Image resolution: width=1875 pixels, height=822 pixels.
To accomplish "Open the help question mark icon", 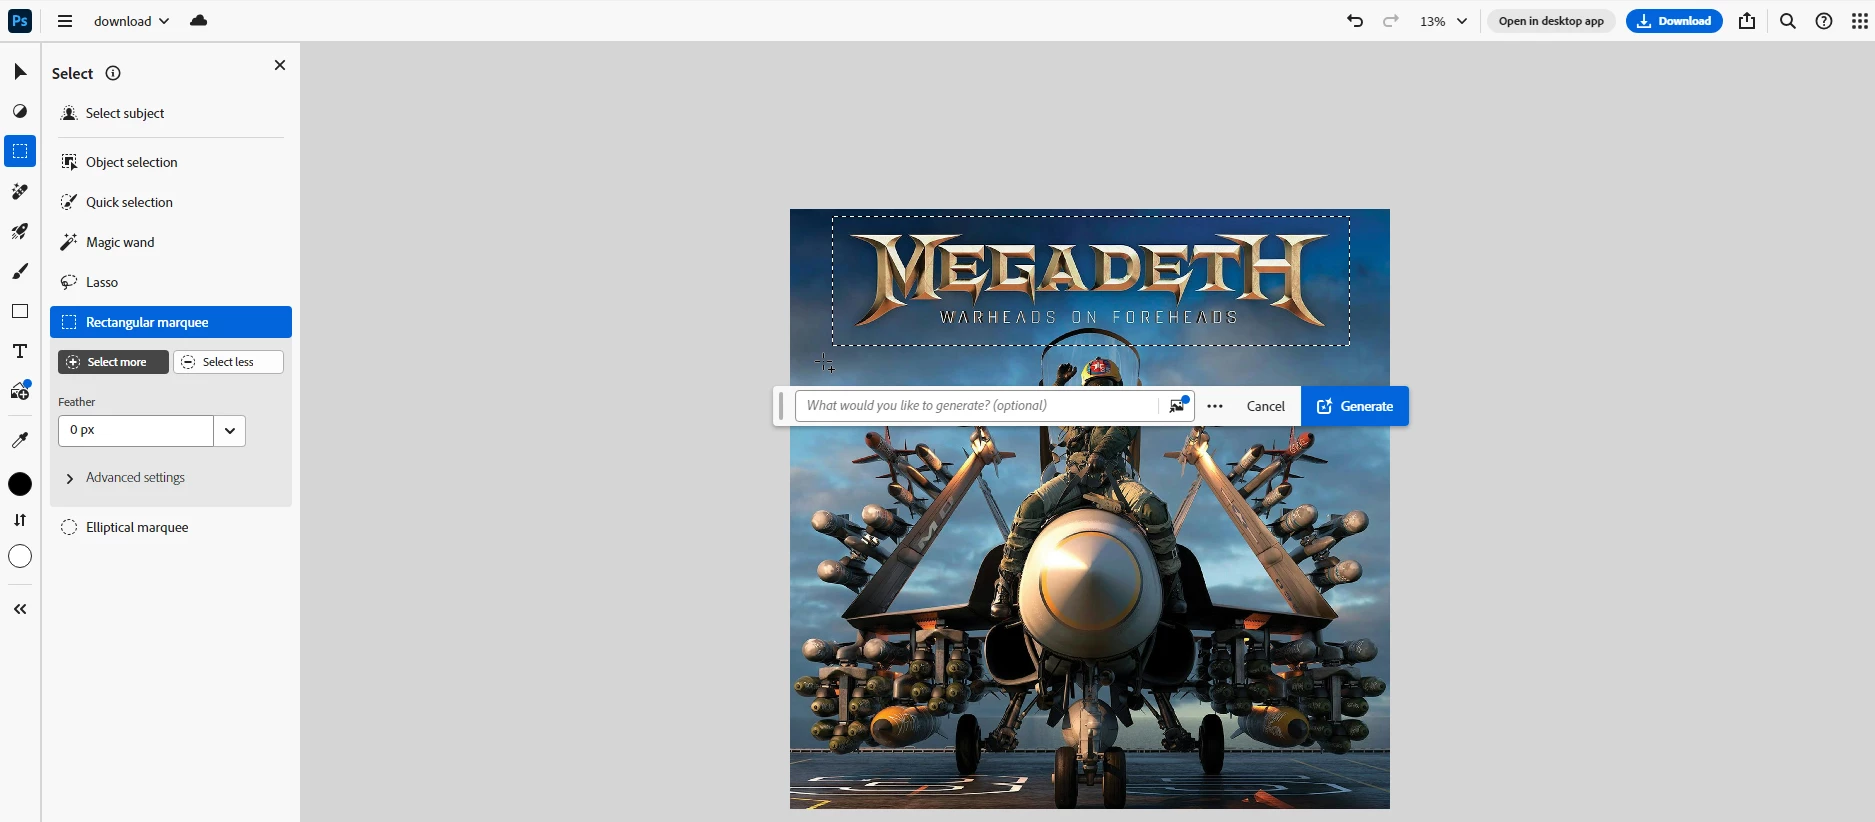I will click(x=1824, y=21).
